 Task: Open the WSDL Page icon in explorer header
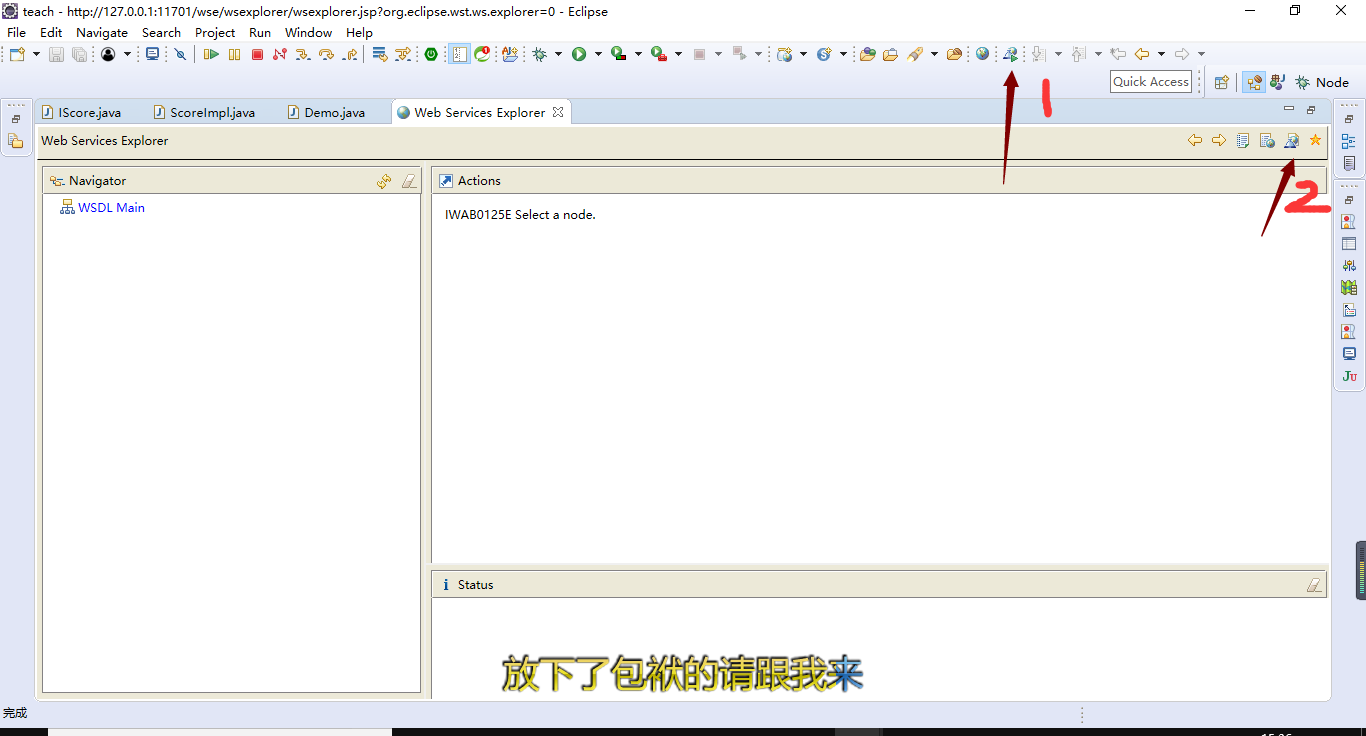[1291, 141]
